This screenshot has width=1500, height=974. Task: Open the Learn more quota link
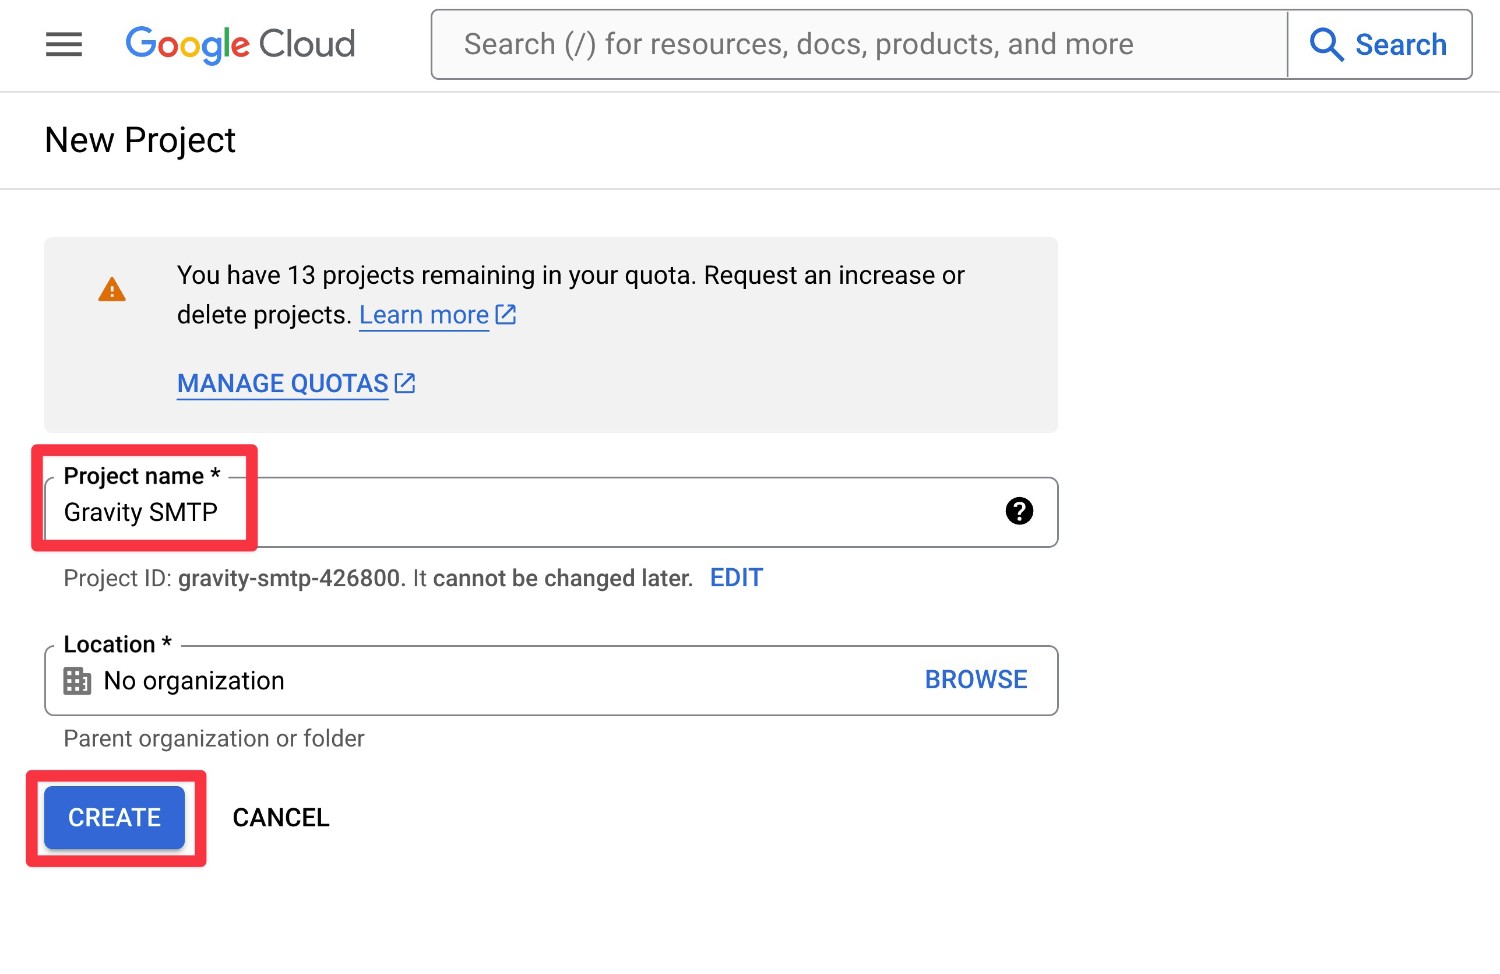(424, 315)
